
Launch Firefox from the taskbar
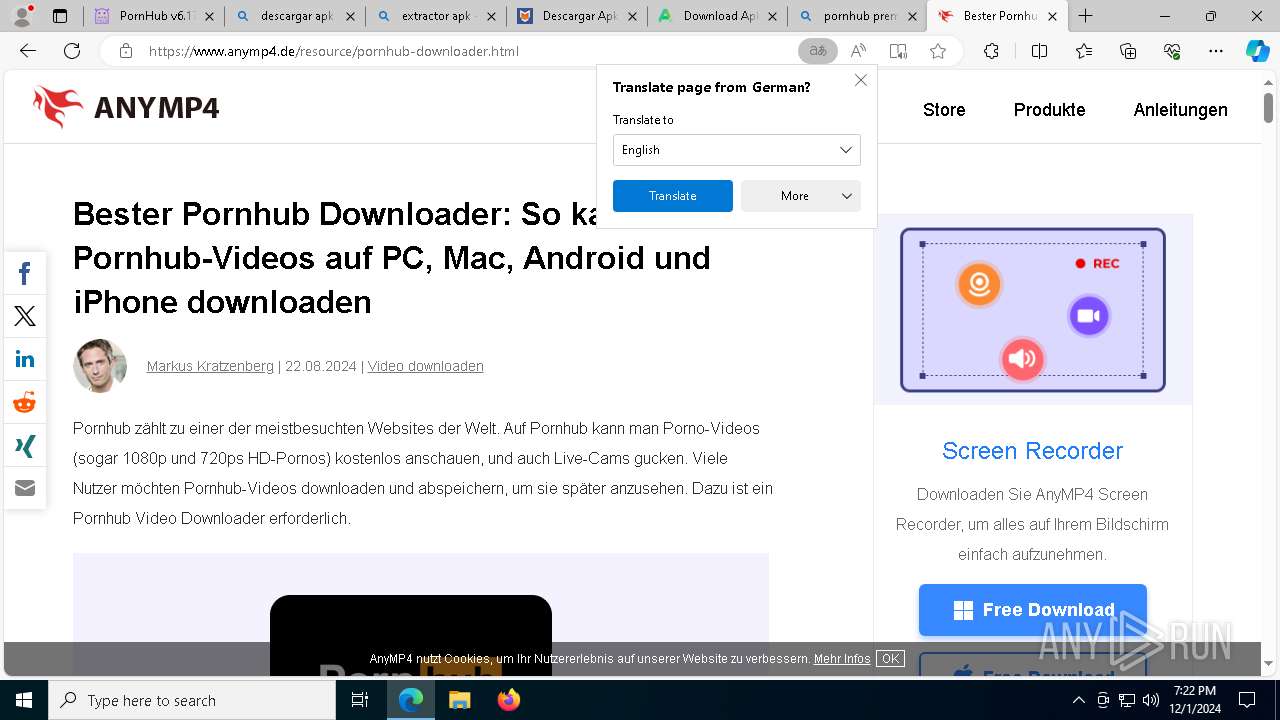point(508,700)
